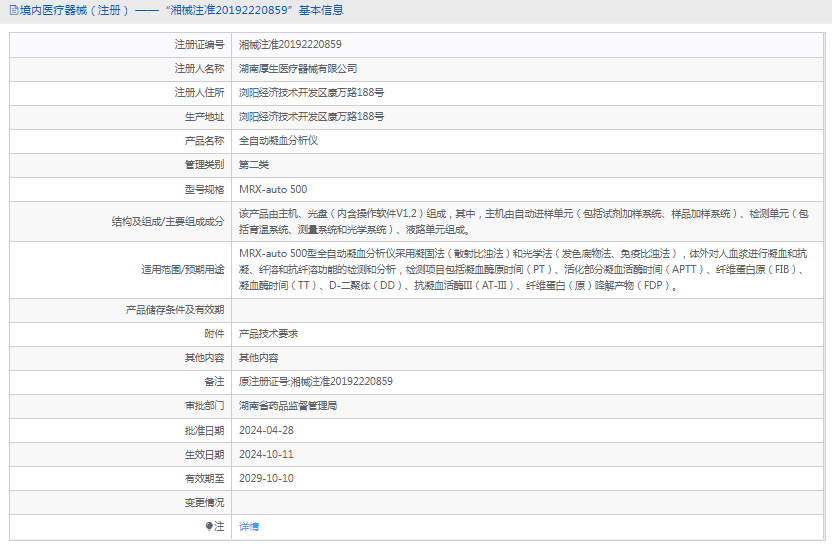Click approval date 2024-04-28
The height and width of the screenshot is (548, 832).
click(x=266, y=430)
